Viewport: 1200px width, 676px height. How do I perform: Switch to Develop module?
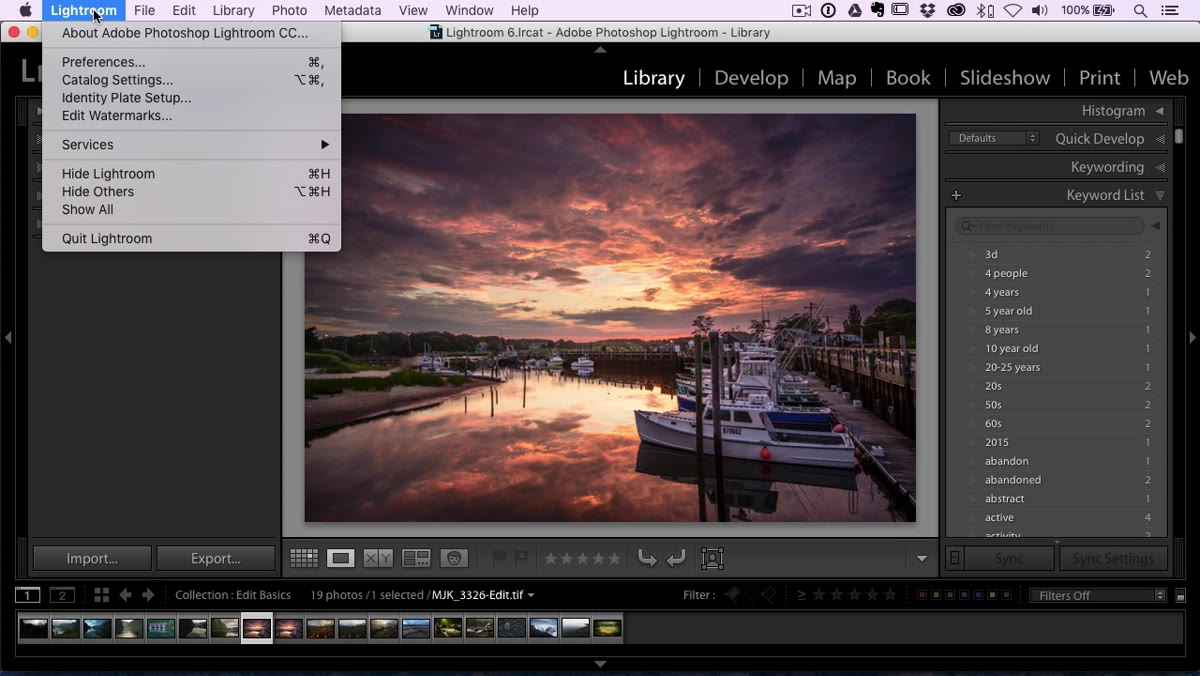click(751, 78)
